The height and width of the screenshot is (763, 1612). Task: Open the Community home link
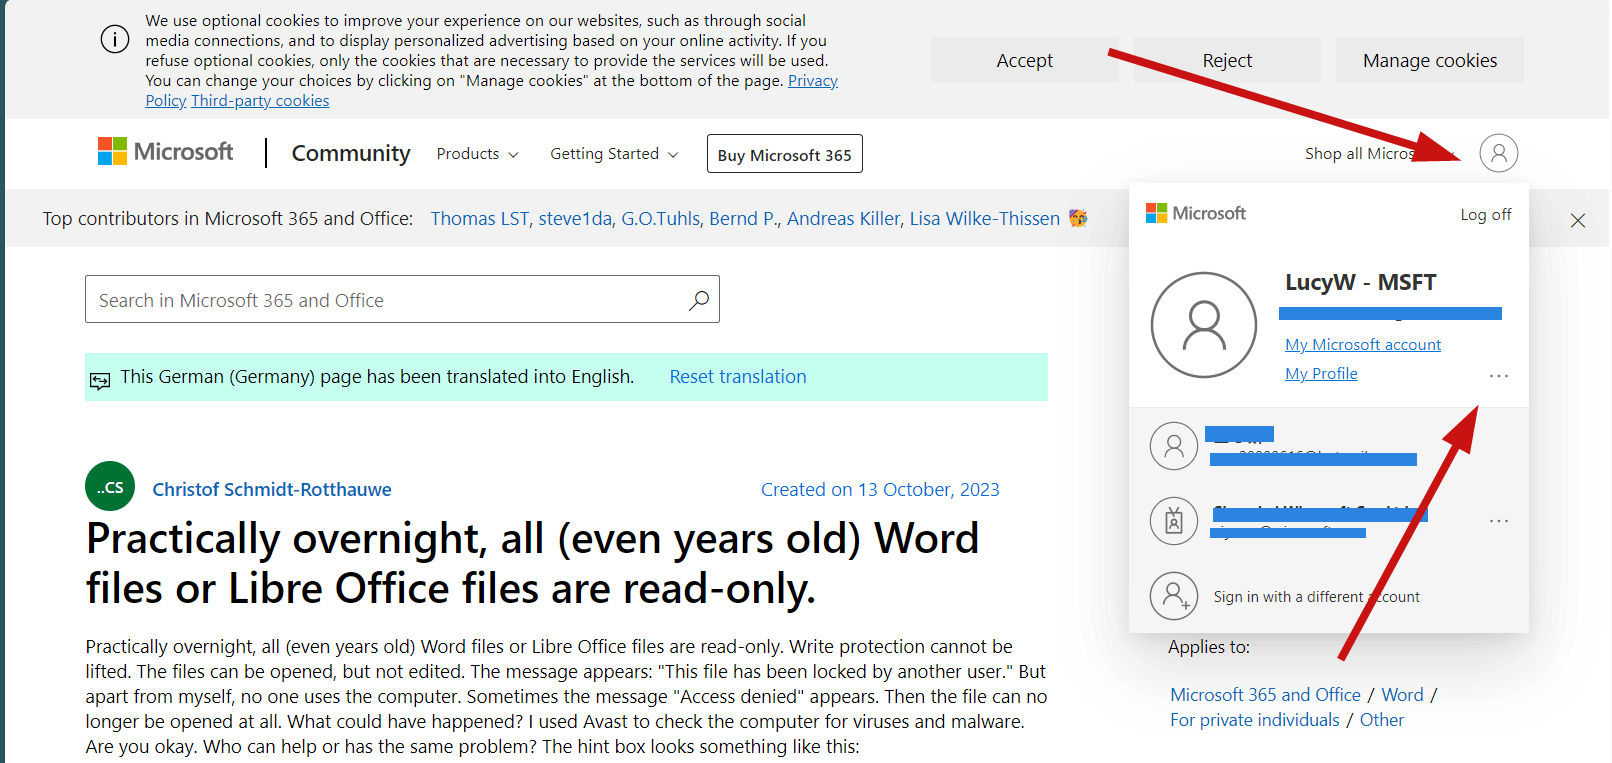tap(351, 153)
